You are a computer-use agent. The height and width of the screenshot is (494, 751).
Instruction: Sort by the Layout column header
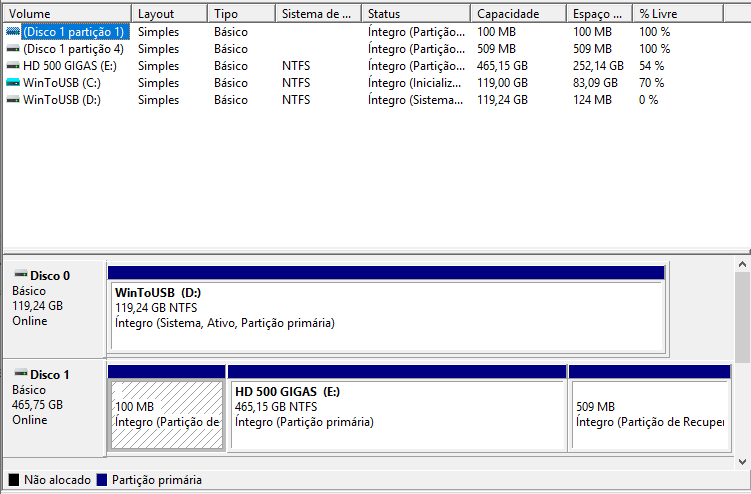tap(170, 14)
